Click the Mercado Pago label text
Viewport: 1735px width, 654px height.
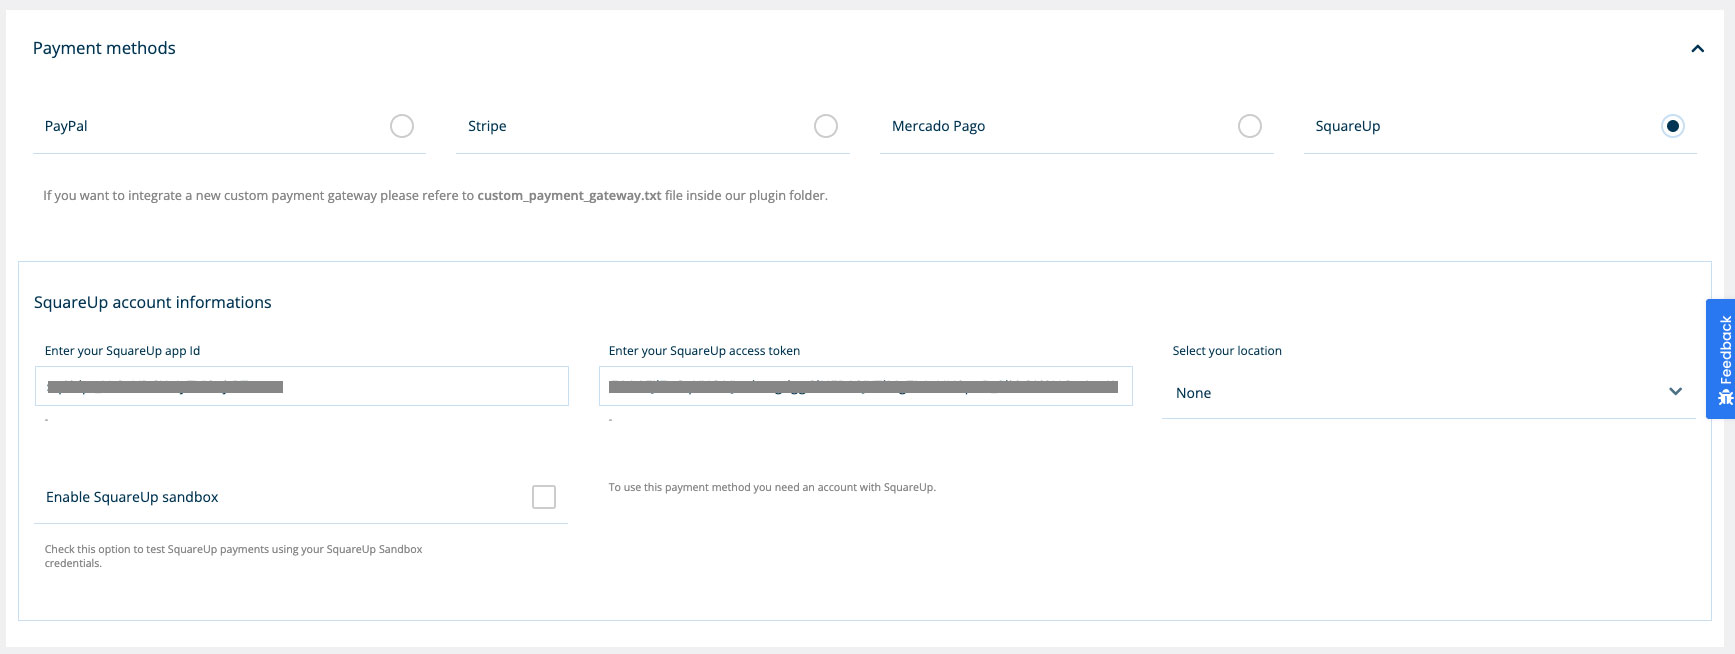[x=939, y=126]
